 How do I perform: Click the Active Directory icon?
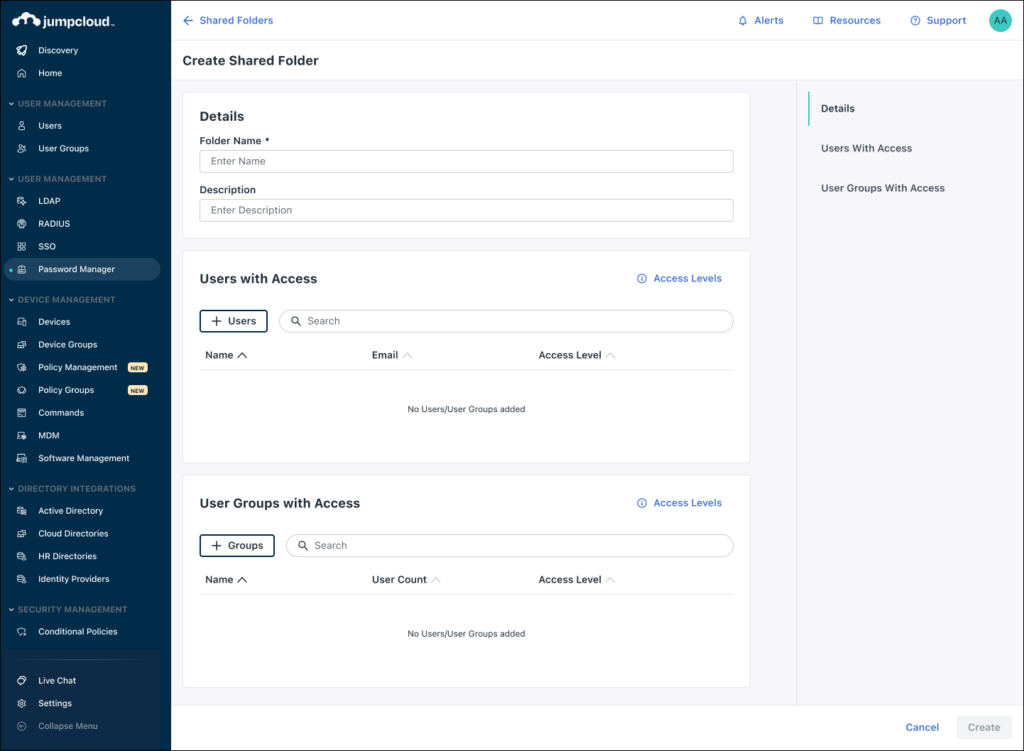pos(22,510)
